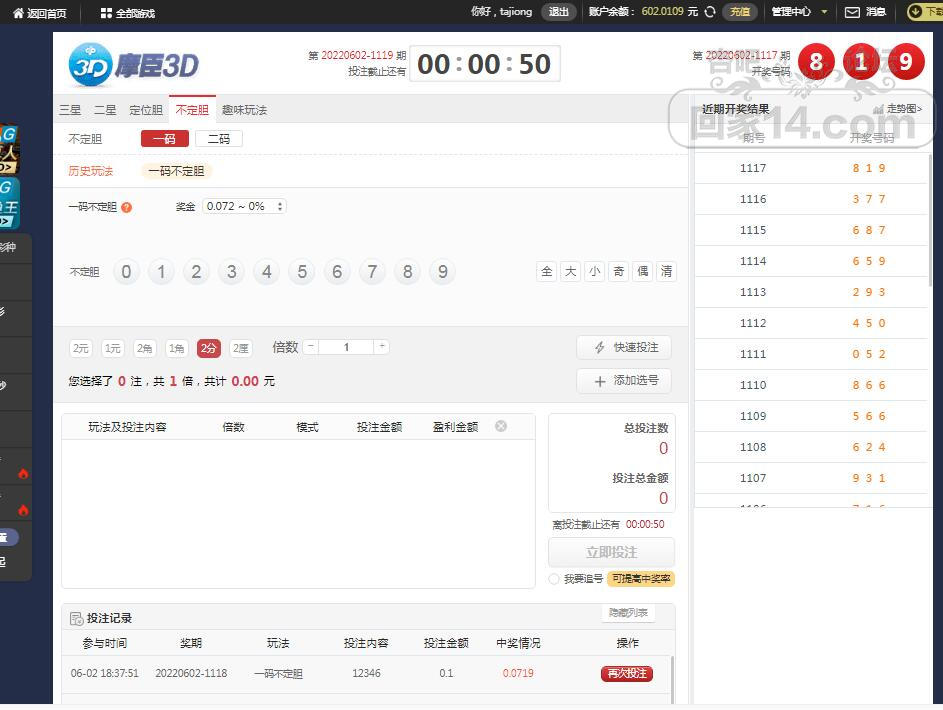This screenshot has width=943, height=710.
Task: Open the 趣味玩法 tab
Action: click(244, 110)
